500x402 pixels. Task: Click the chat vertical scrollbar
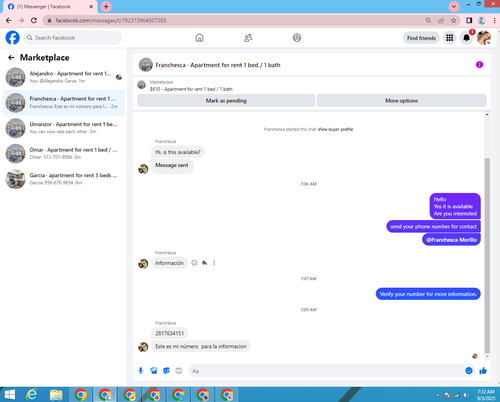click(487, 255)
